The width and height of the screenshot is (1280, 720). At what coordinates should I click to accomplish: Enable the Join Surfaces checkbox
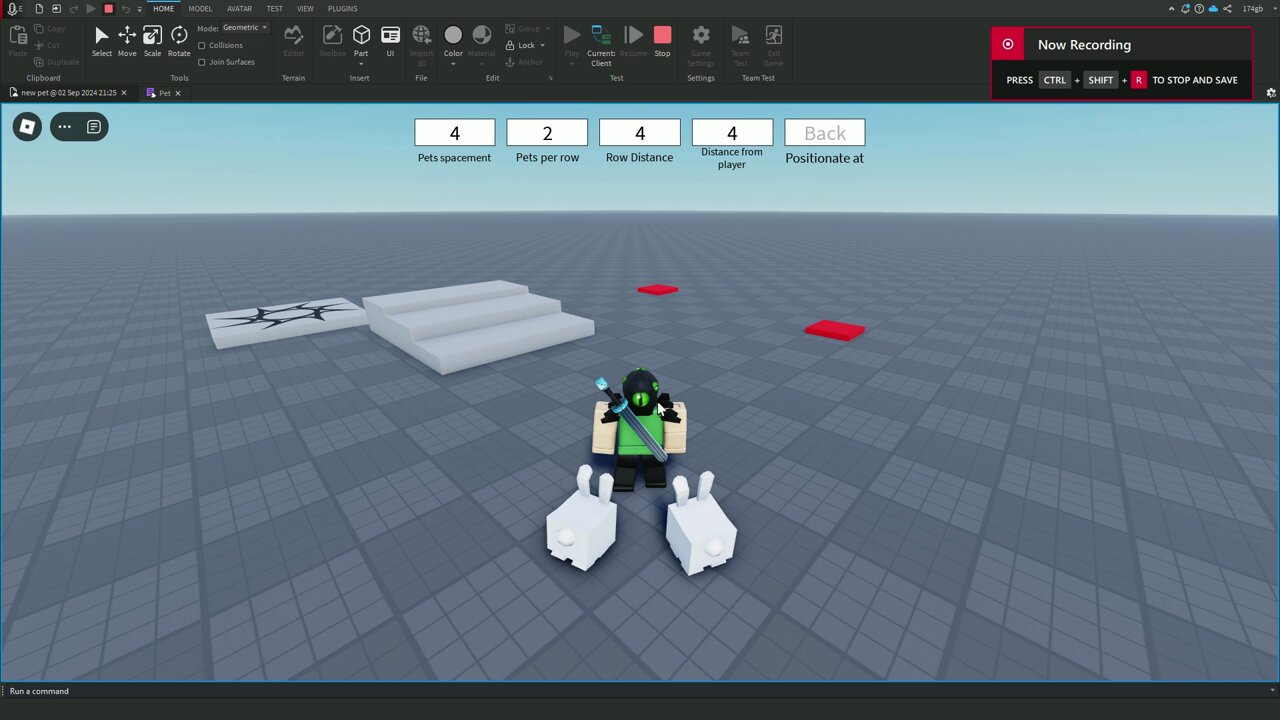tap(202, 62)
